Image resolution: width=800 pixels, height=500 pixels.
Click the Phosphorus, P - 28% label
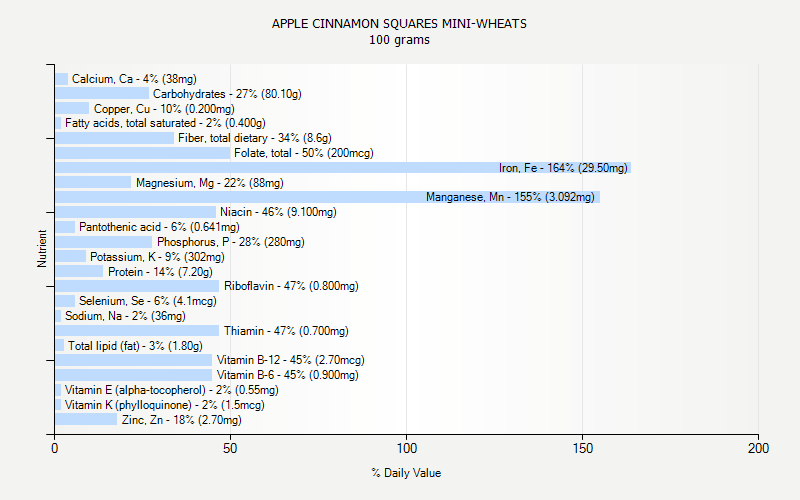[231, 241]
